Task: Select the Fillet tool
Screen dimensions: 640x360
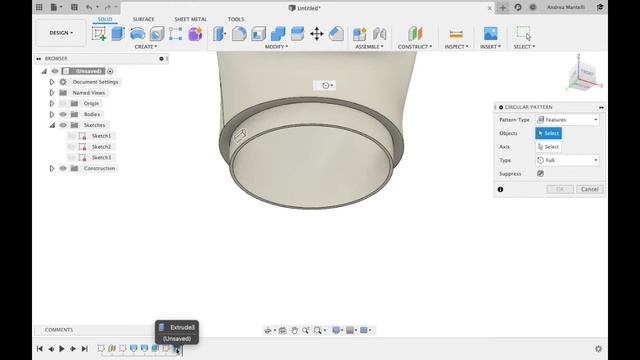Action: [x=239, y=33]
